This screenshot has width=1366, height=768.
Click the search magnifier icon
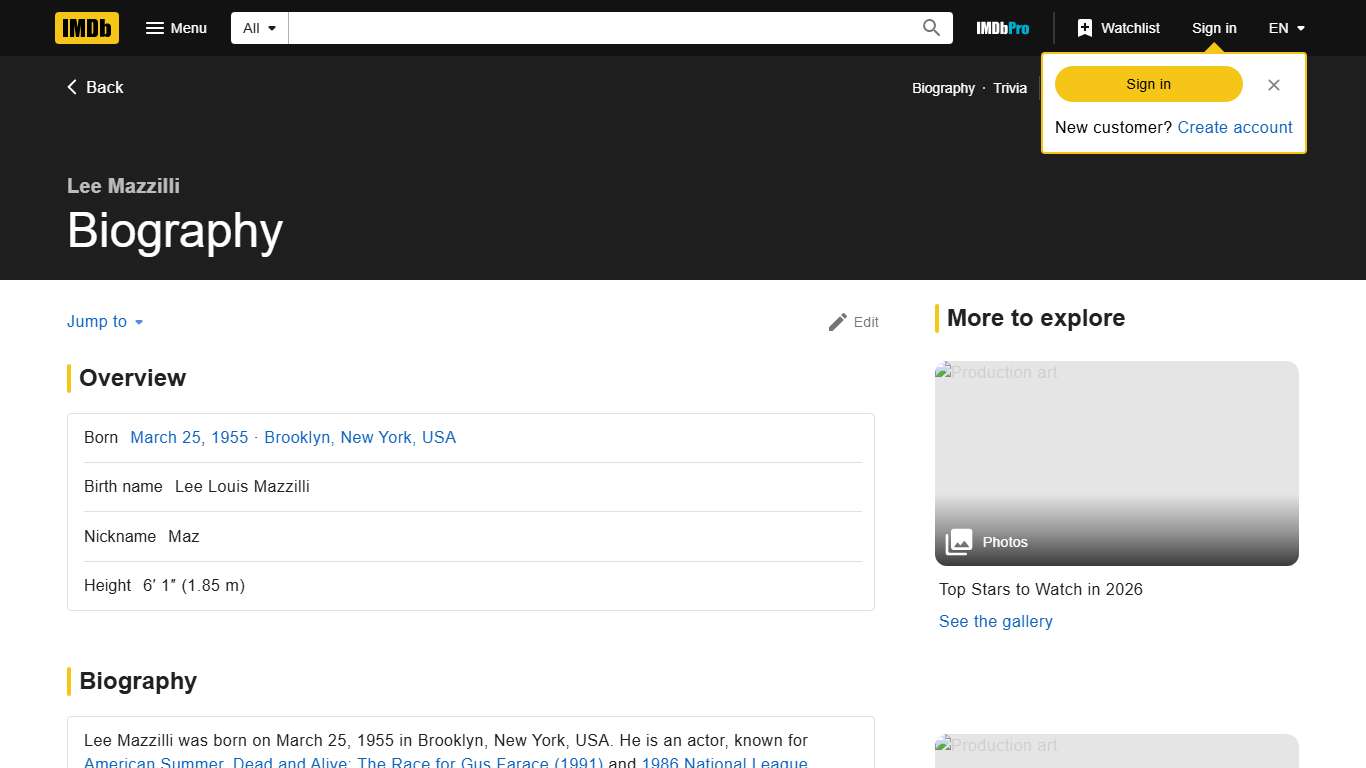pyautogui.click(x=930, y=28)
